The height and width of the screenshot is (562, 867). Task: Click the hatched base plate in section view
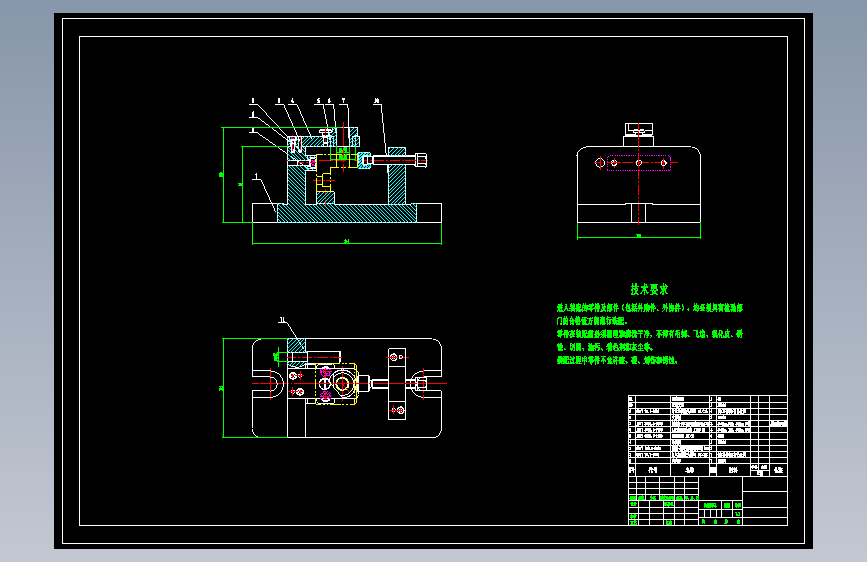click(347, 213)
